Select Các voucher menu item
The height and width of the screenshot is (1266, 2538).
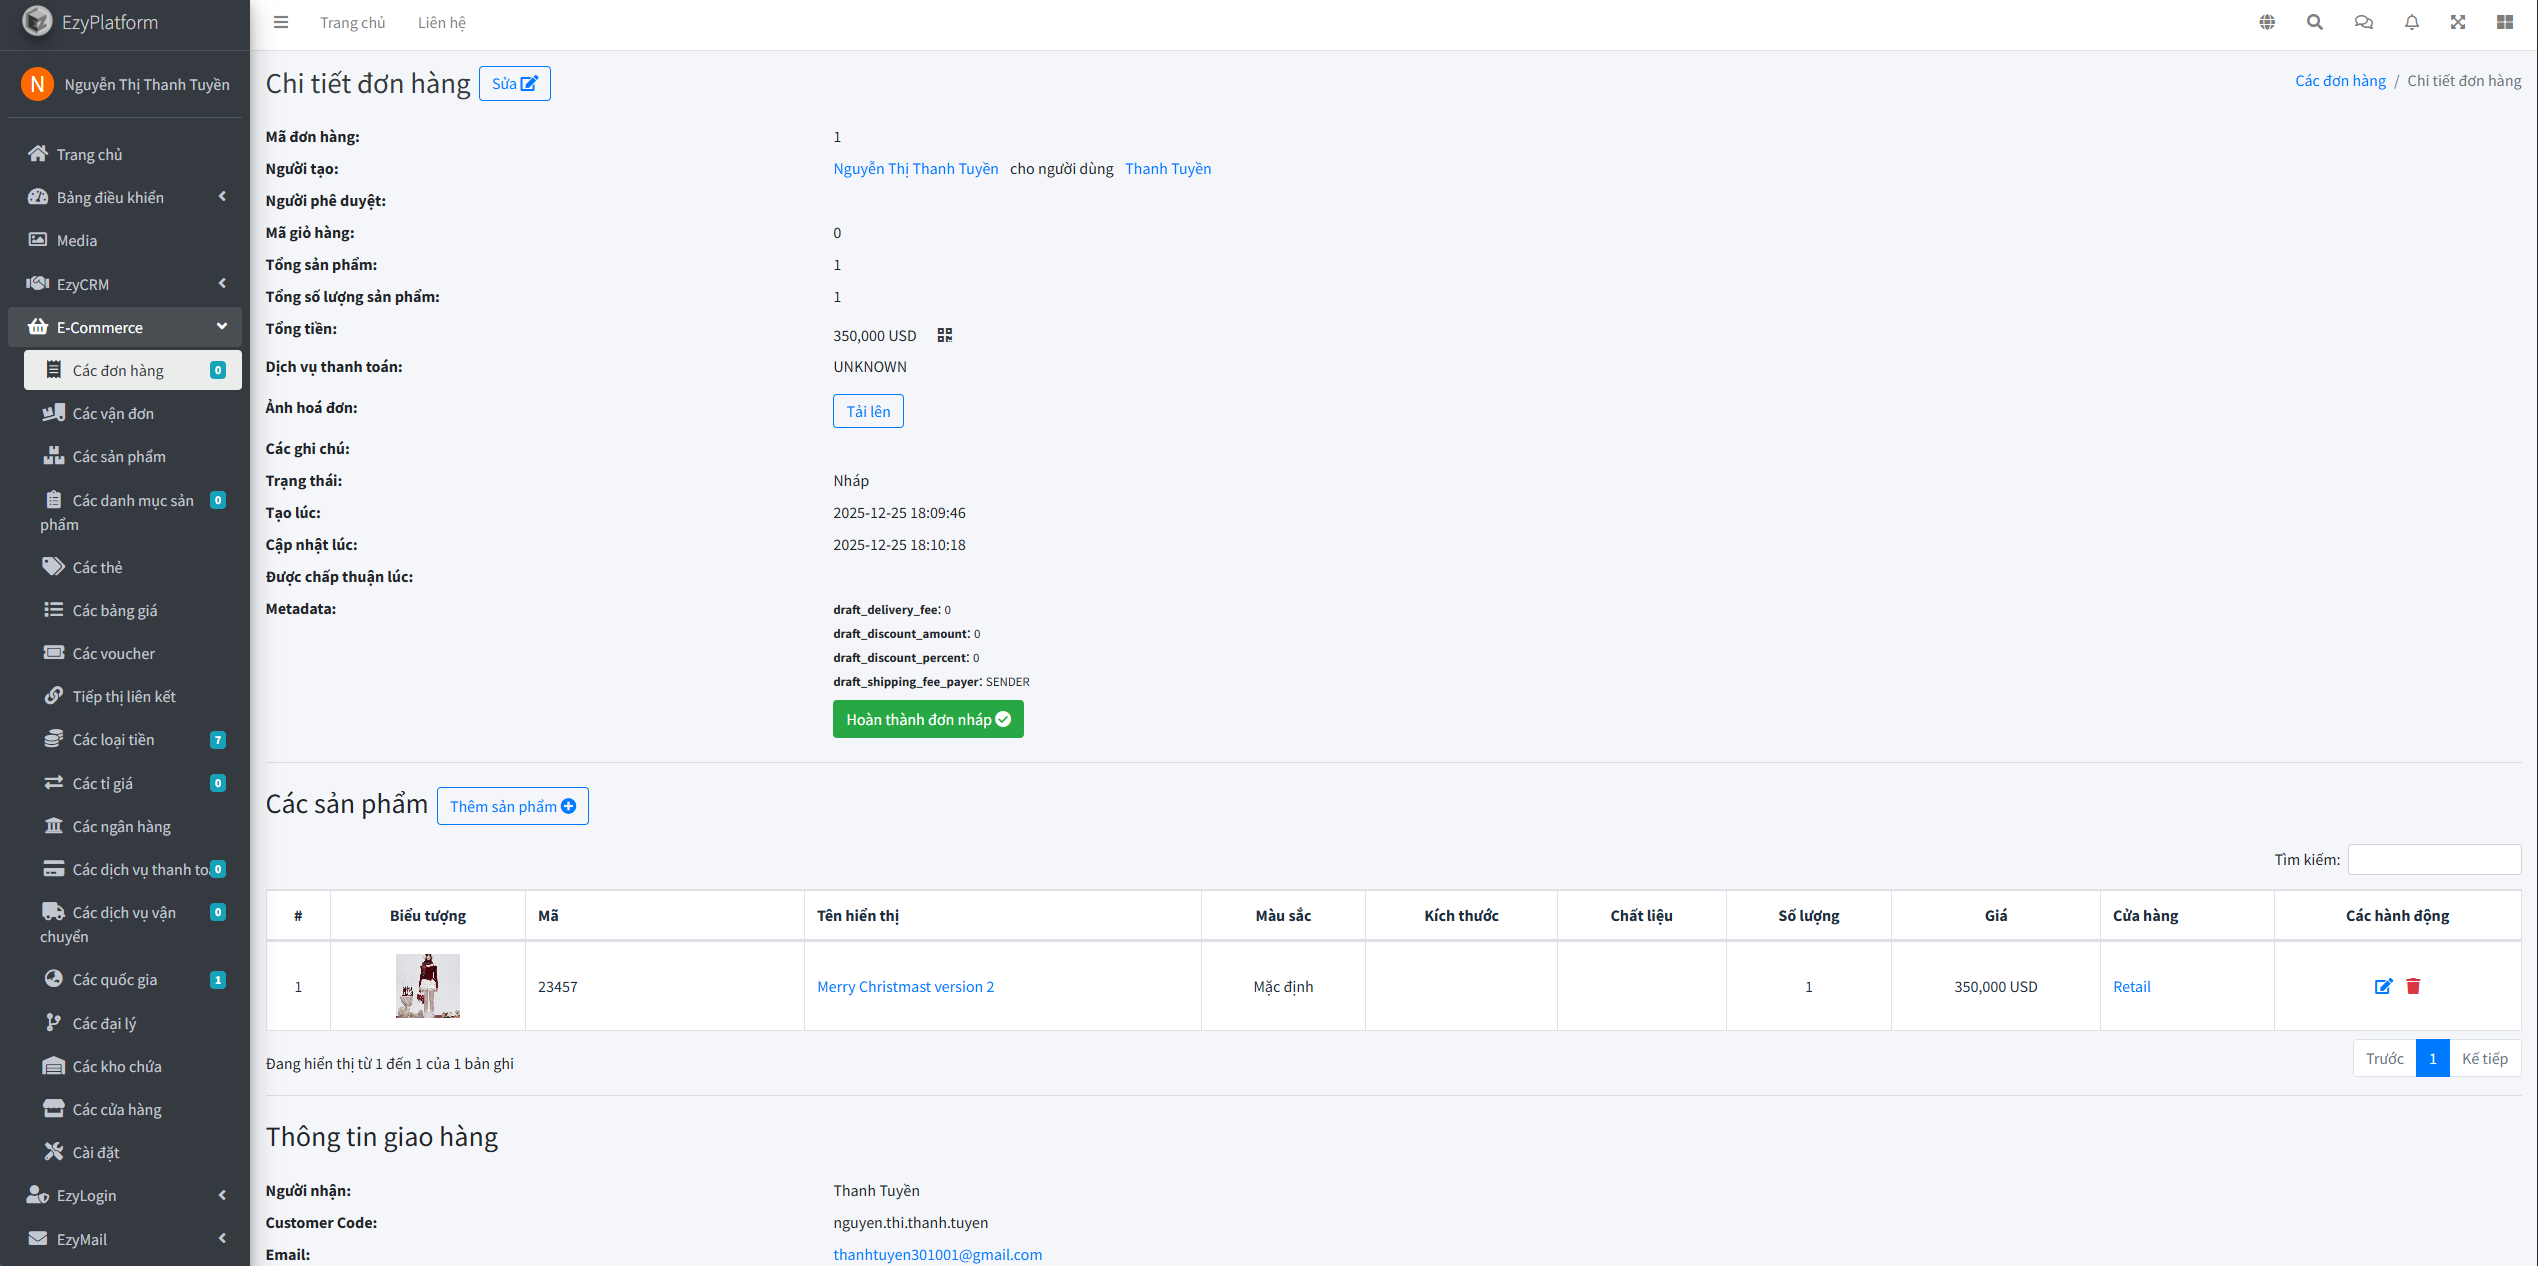tap(114, 654)
